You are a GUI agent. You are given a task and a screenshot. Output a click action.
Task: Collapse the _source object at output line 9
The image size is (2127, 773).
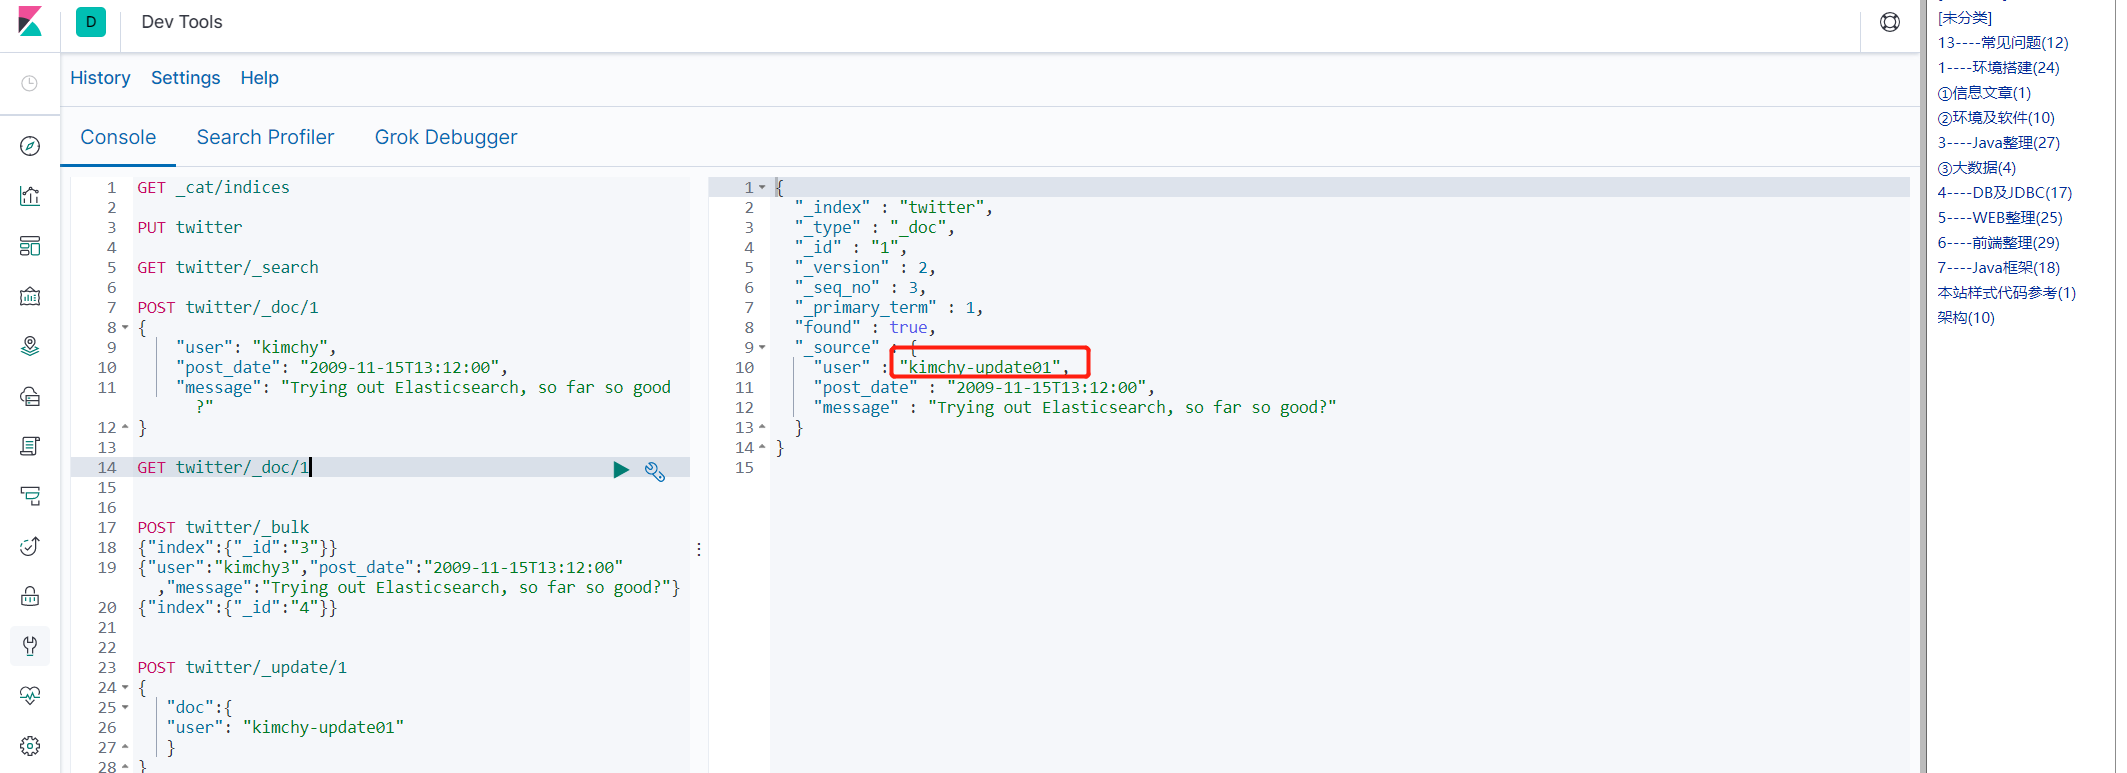(762, 348)
